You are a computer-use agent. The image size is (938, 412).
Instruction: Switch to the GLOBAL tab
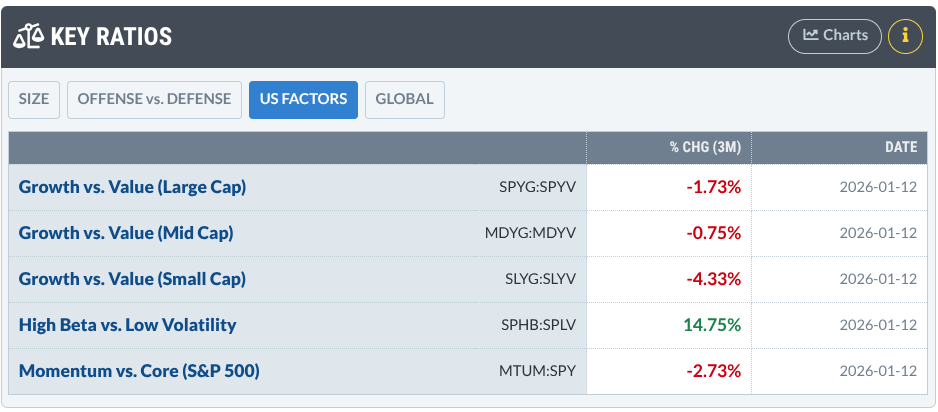[404, 99]
